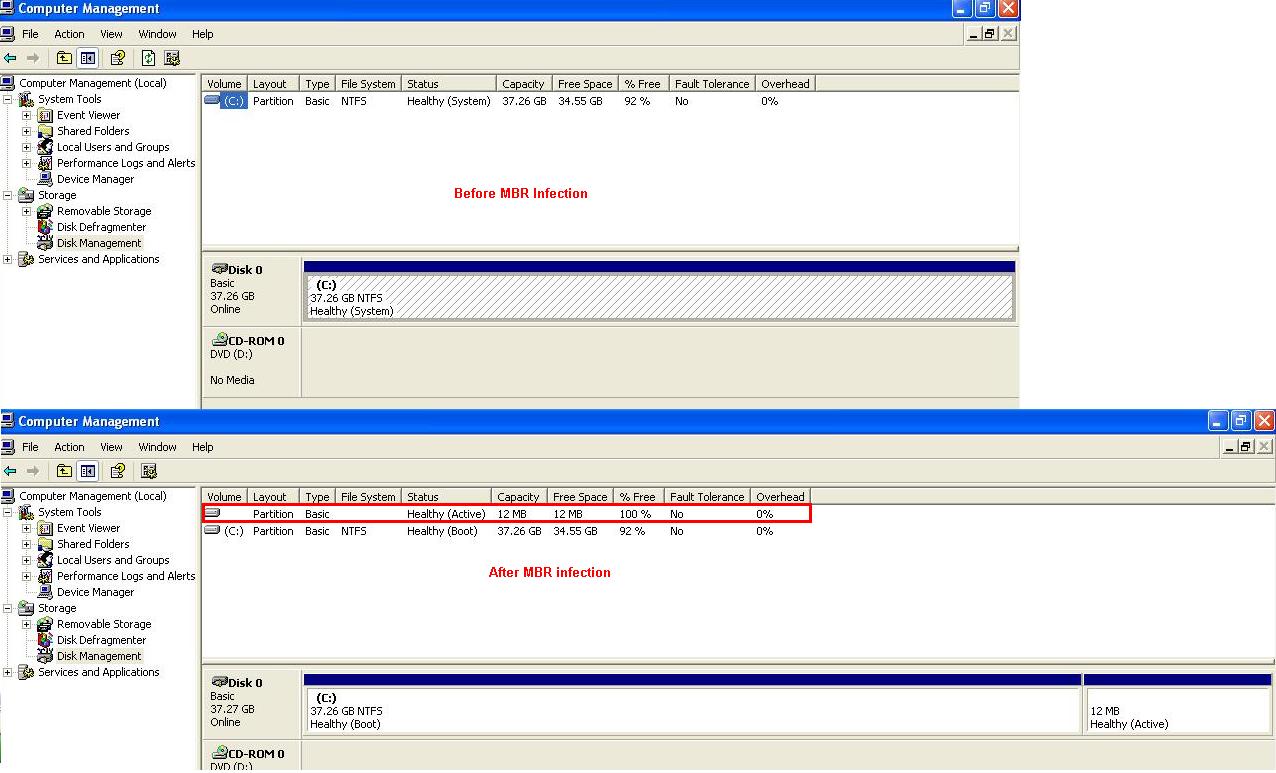Open Device Manager in top window tree
This screenshot has height=773, width=1276.
95,179
